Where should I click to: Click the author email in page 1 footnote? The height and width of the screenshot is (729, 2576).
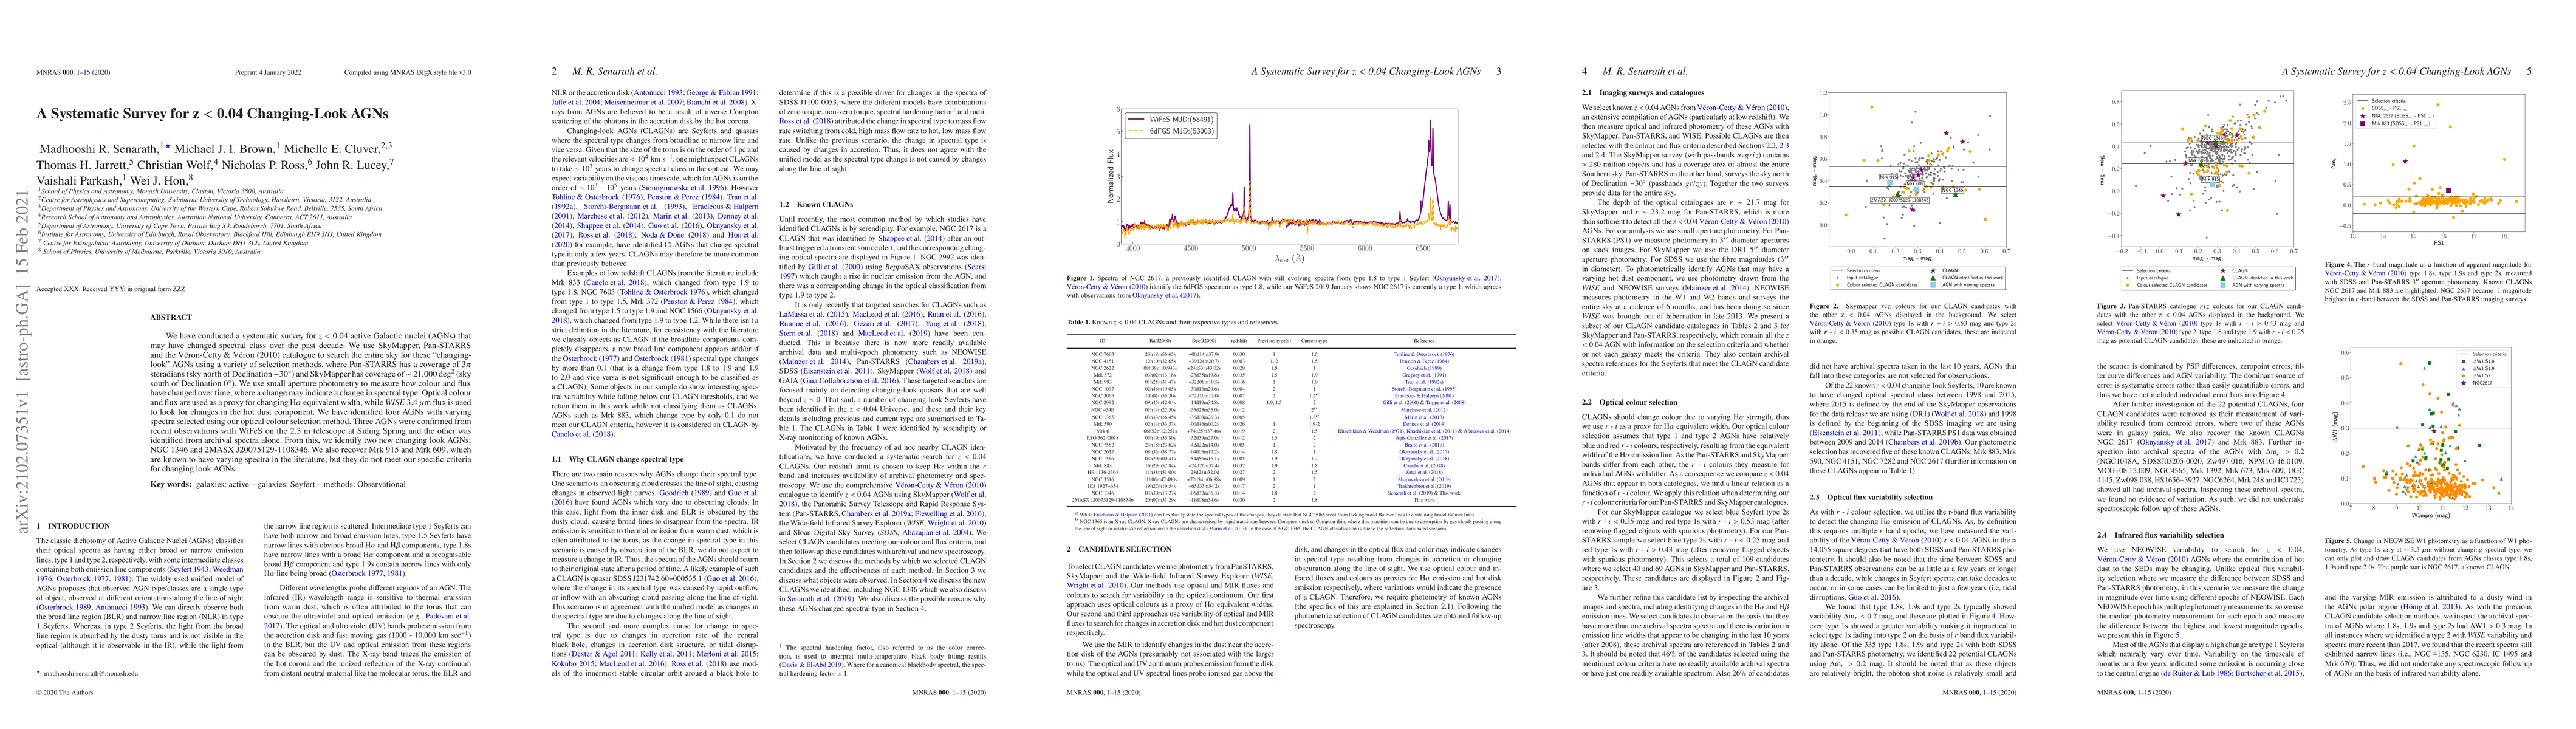(91, 673)
